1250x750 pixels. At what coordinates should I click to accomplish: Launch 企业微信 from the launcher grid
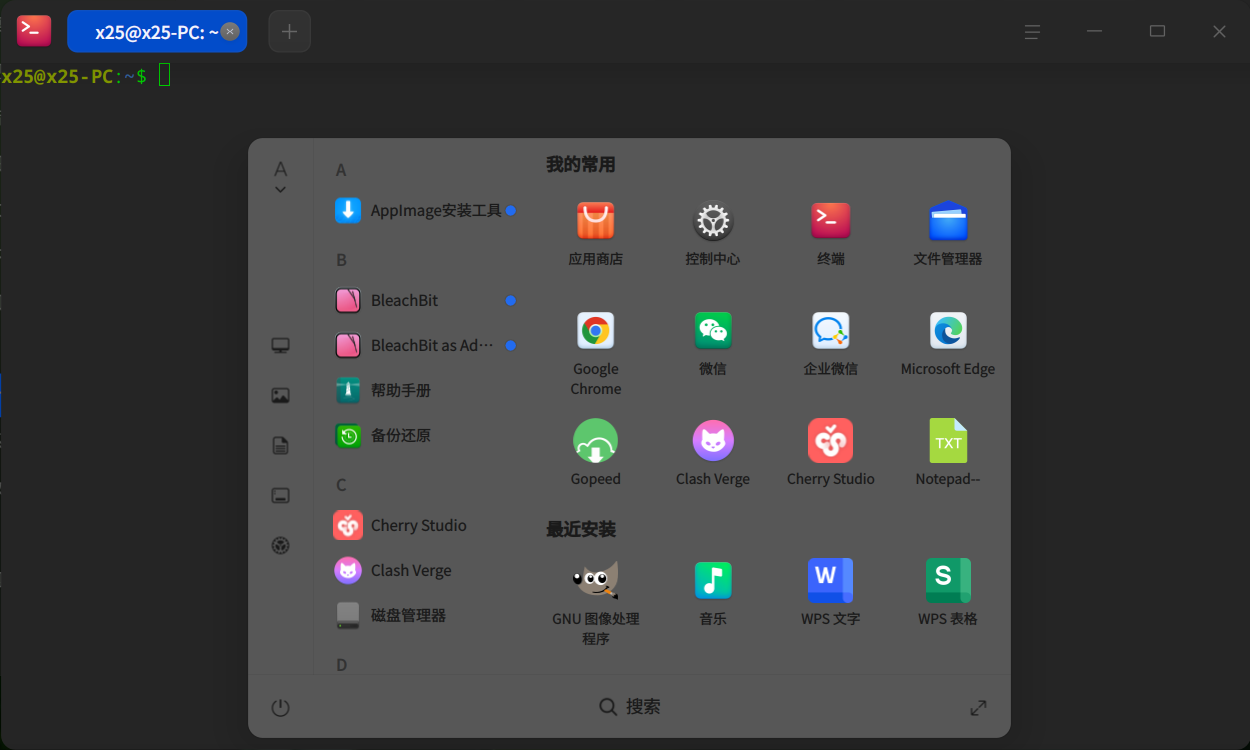point(830,343)
